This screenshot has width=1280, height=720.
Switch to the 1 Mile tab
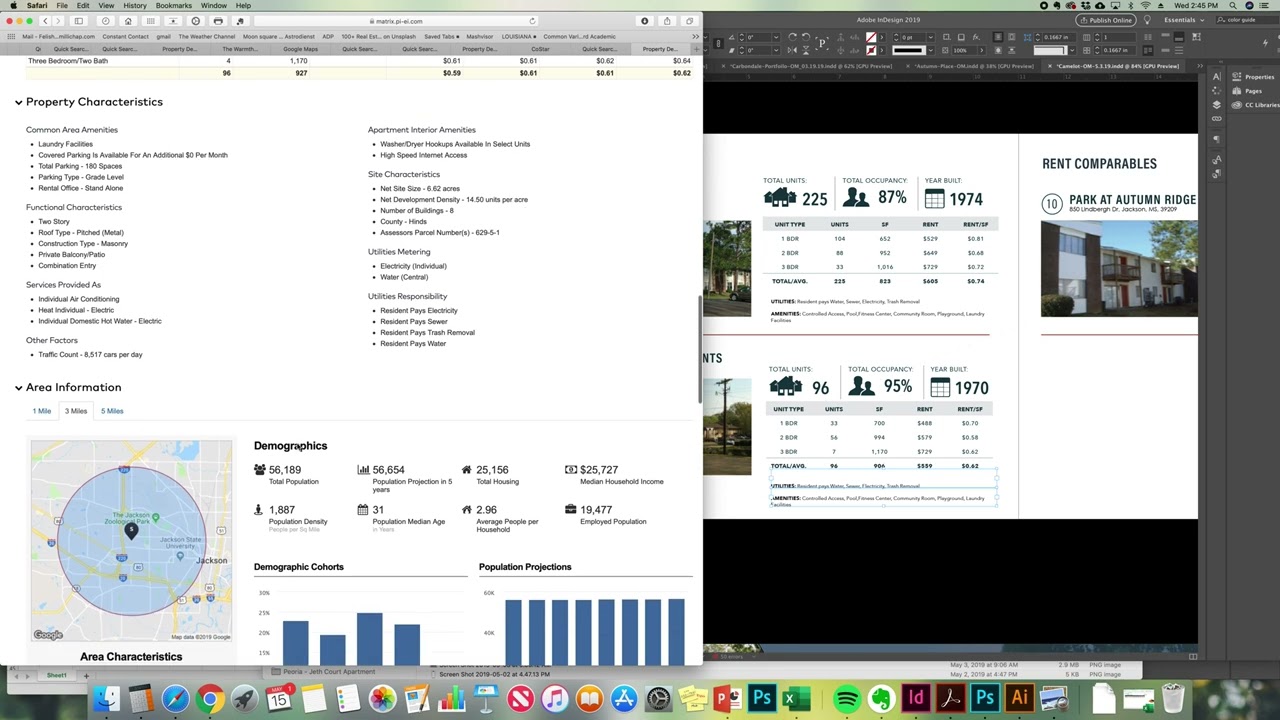point(41,411)
